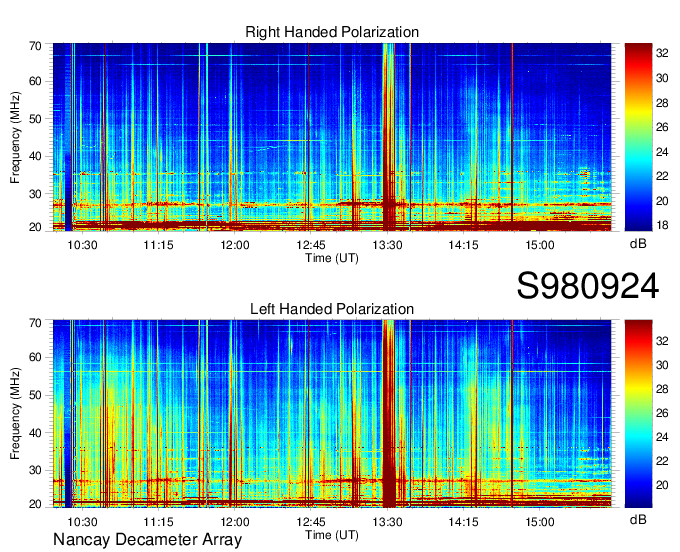This screenshot has height=552, width=680.
Task: Click the 14:15 tick under Right Handed plot
Action: 463,245
